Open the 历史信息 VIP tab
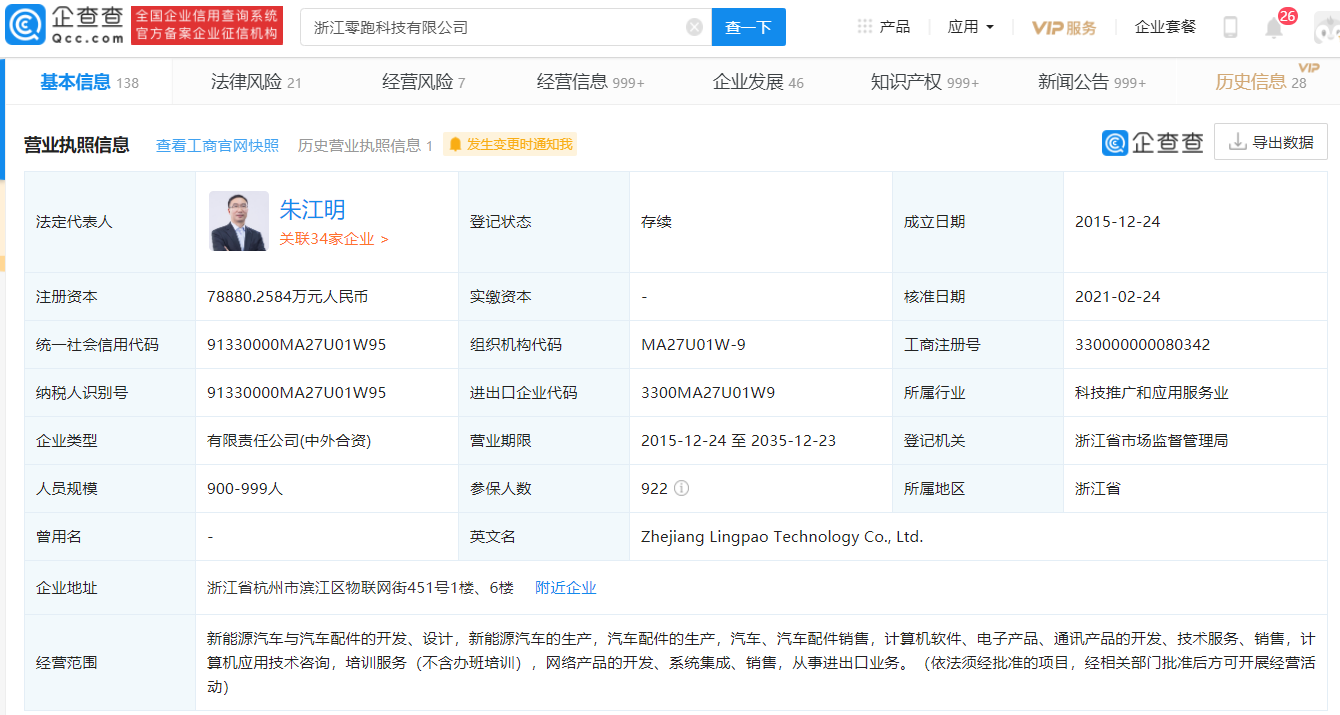The height and width of the screenshot is (715, 1340). tap(1259, 82)
